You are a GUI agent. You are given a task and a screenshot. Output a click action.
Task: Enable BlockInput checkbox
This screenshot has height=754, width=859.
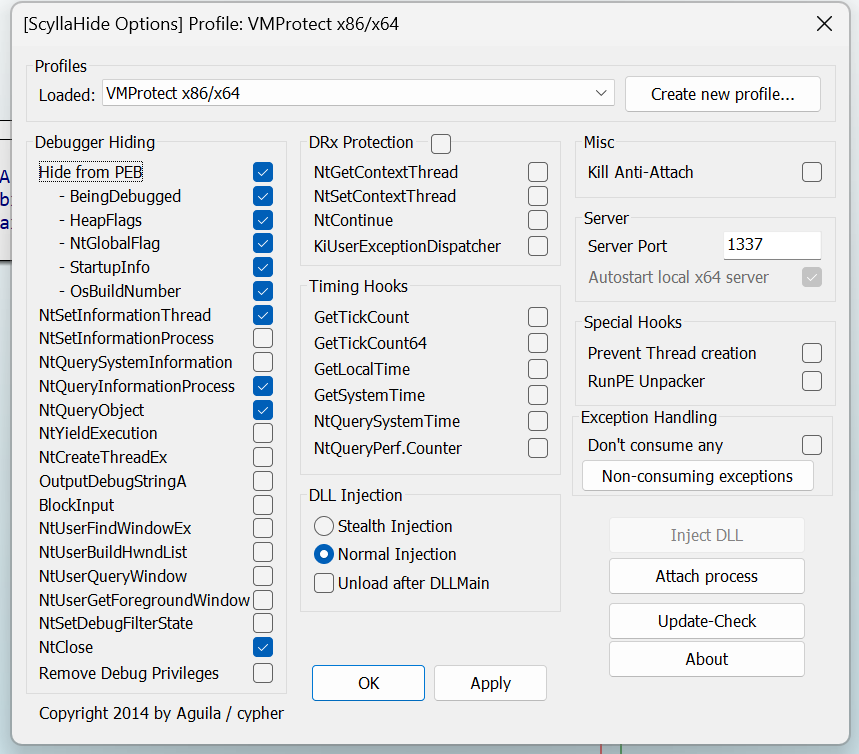pyautogui.click(x=263, y=505)
